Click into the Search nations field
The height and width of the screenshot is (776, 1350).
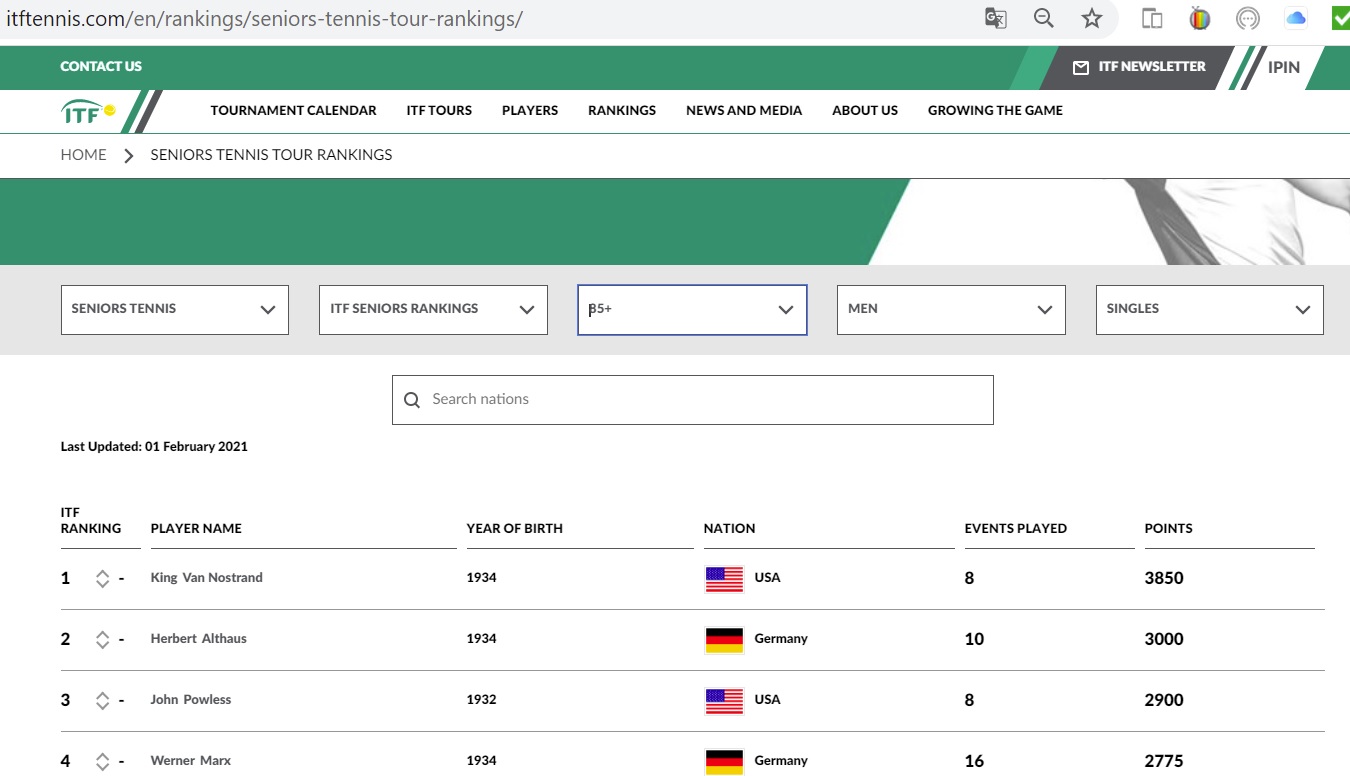[700, 400]
